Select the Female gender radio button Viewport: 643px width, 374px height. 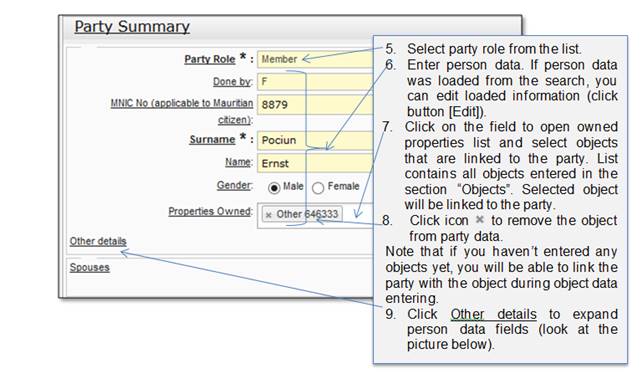[x=318, y=188]
